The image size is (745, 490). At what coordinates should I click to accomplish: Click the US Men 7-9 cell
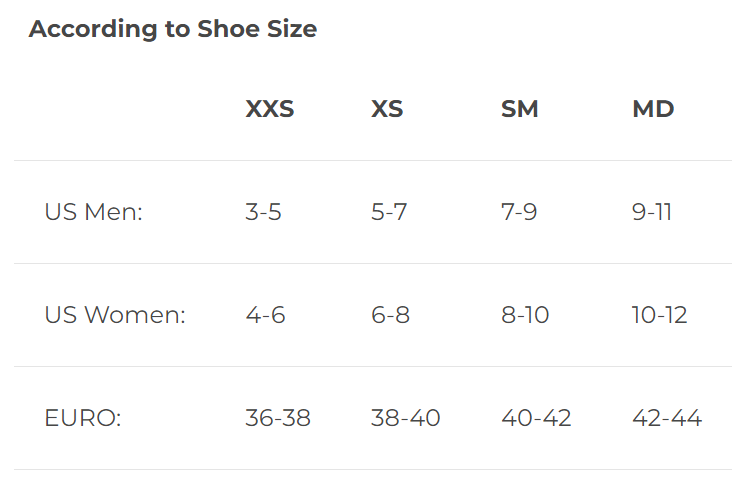pos(519,212)
